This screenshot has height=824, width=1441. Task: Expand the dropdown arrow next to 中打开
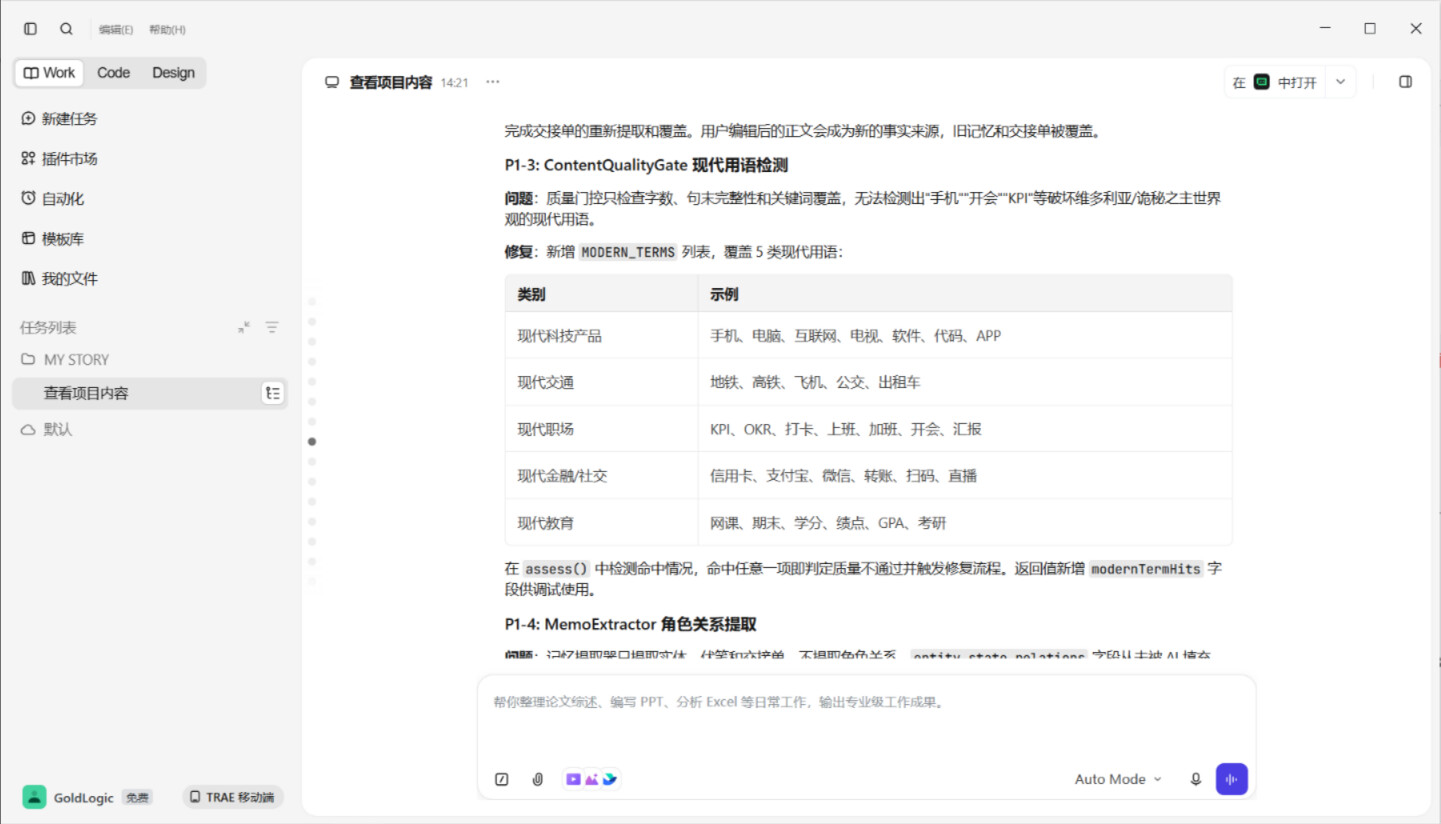click(1341, 82)
